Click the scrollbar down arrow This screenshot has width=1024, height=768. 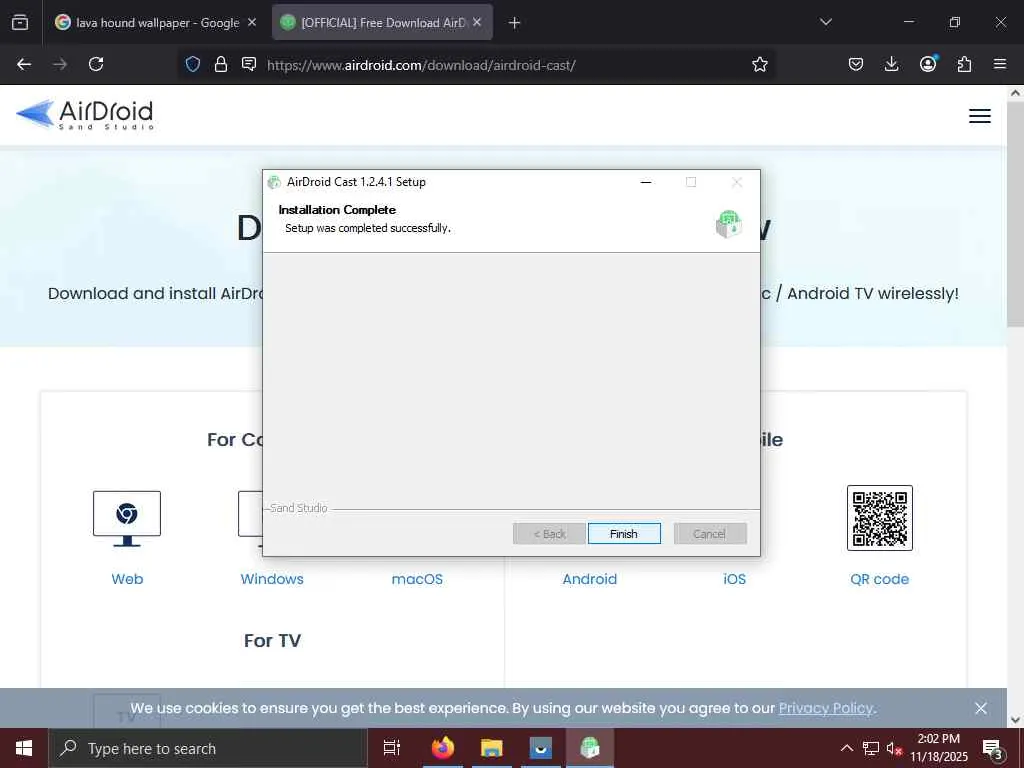click(1015, 720)
